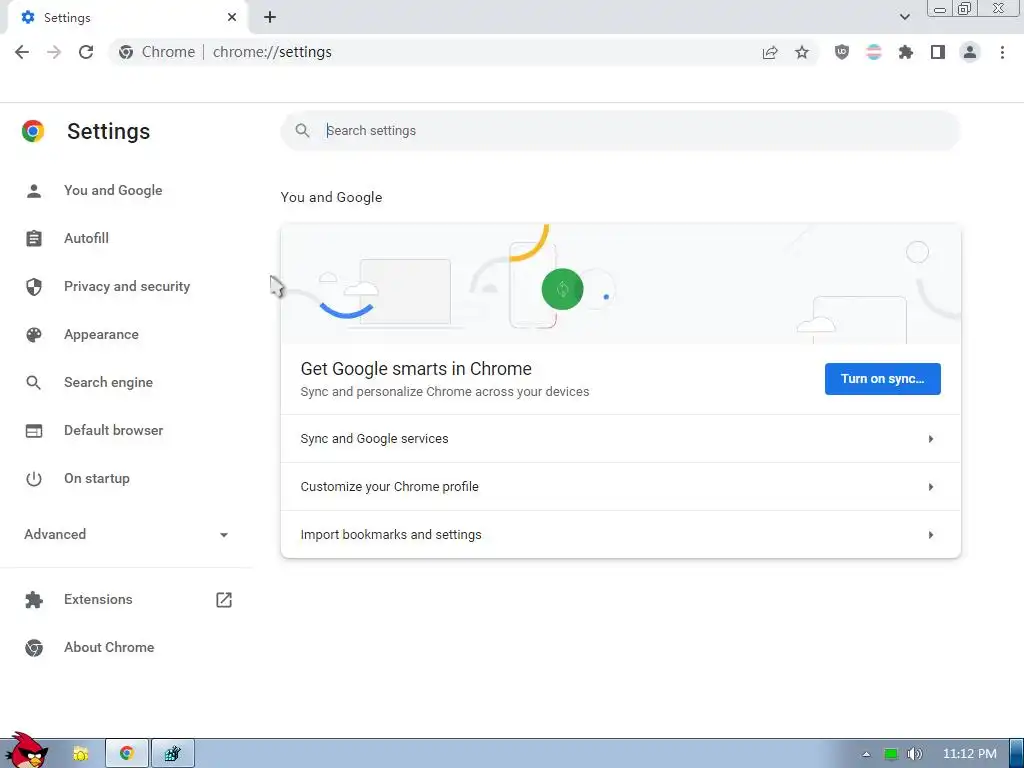Open Chrome's three-dot menu
The height and width of the screenshot is (768, 1024).
pos(1002,52)
